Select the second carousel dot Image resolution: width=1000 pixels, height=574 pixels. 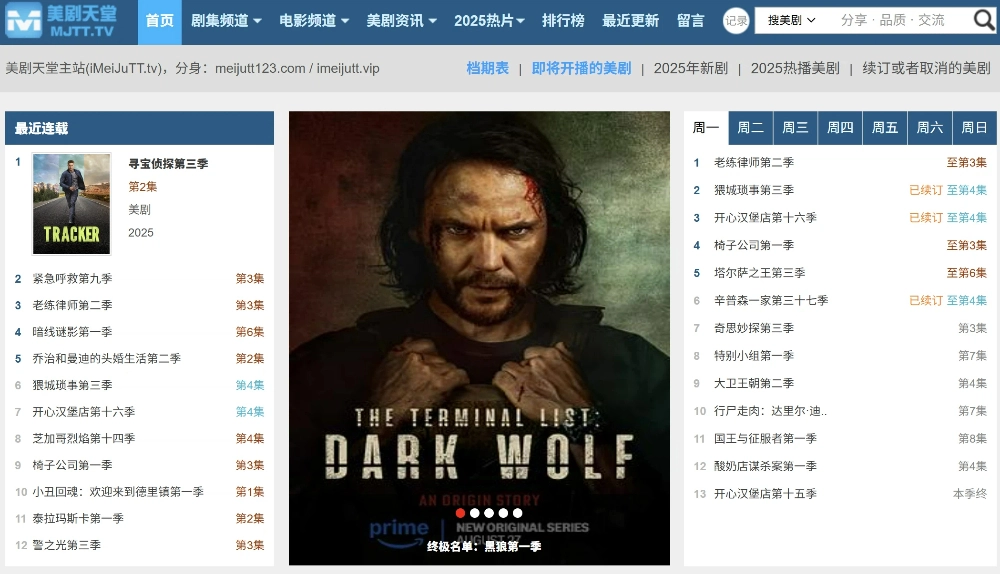474,513
